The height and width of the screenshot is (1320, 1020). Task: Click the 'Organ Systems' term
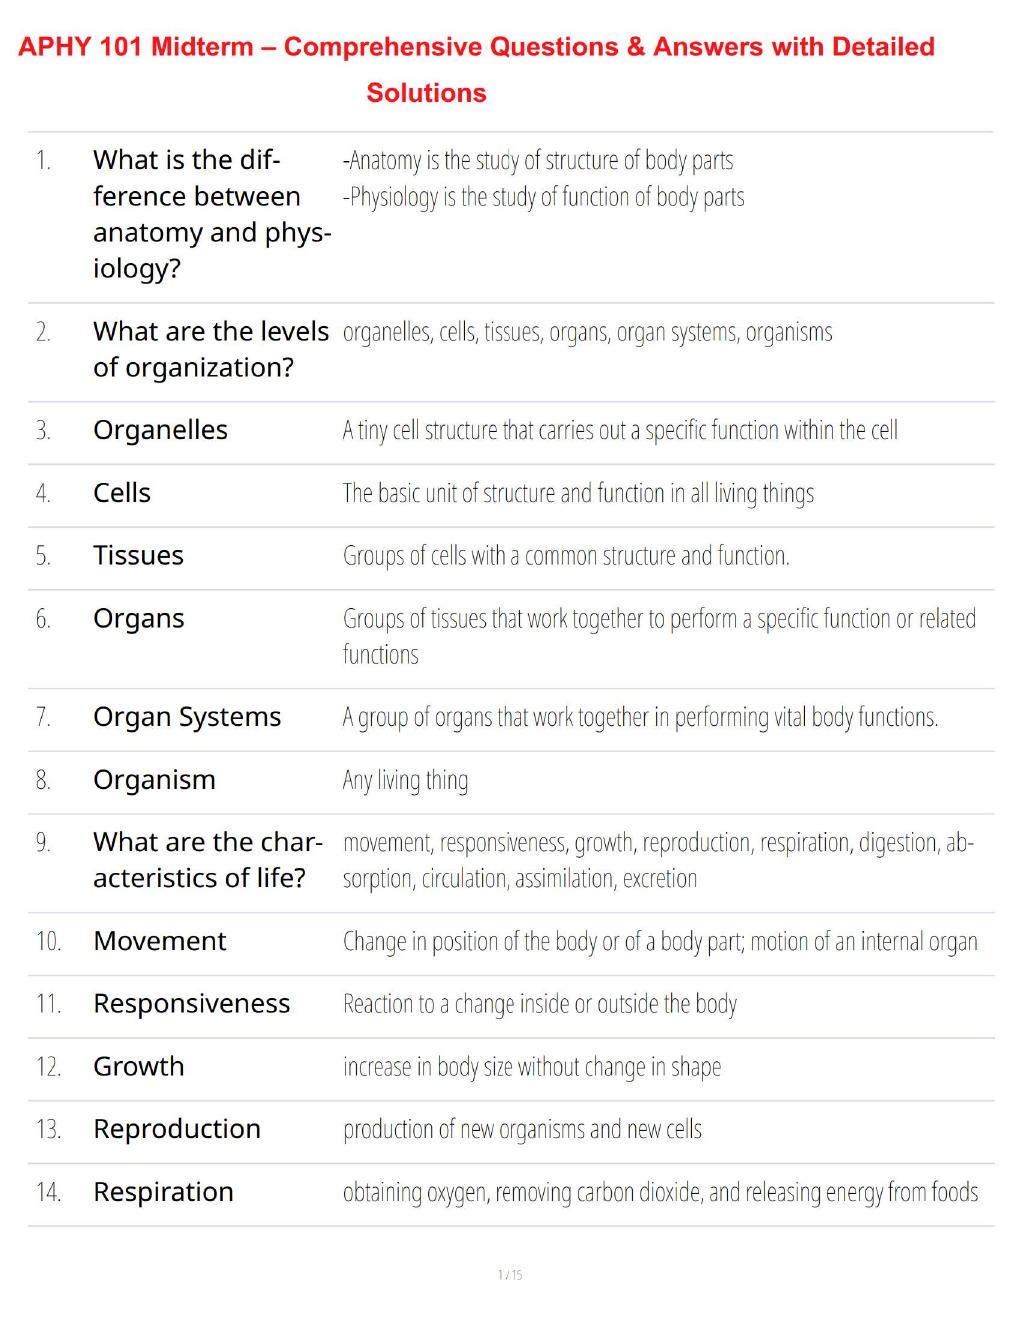coord(187,717)
